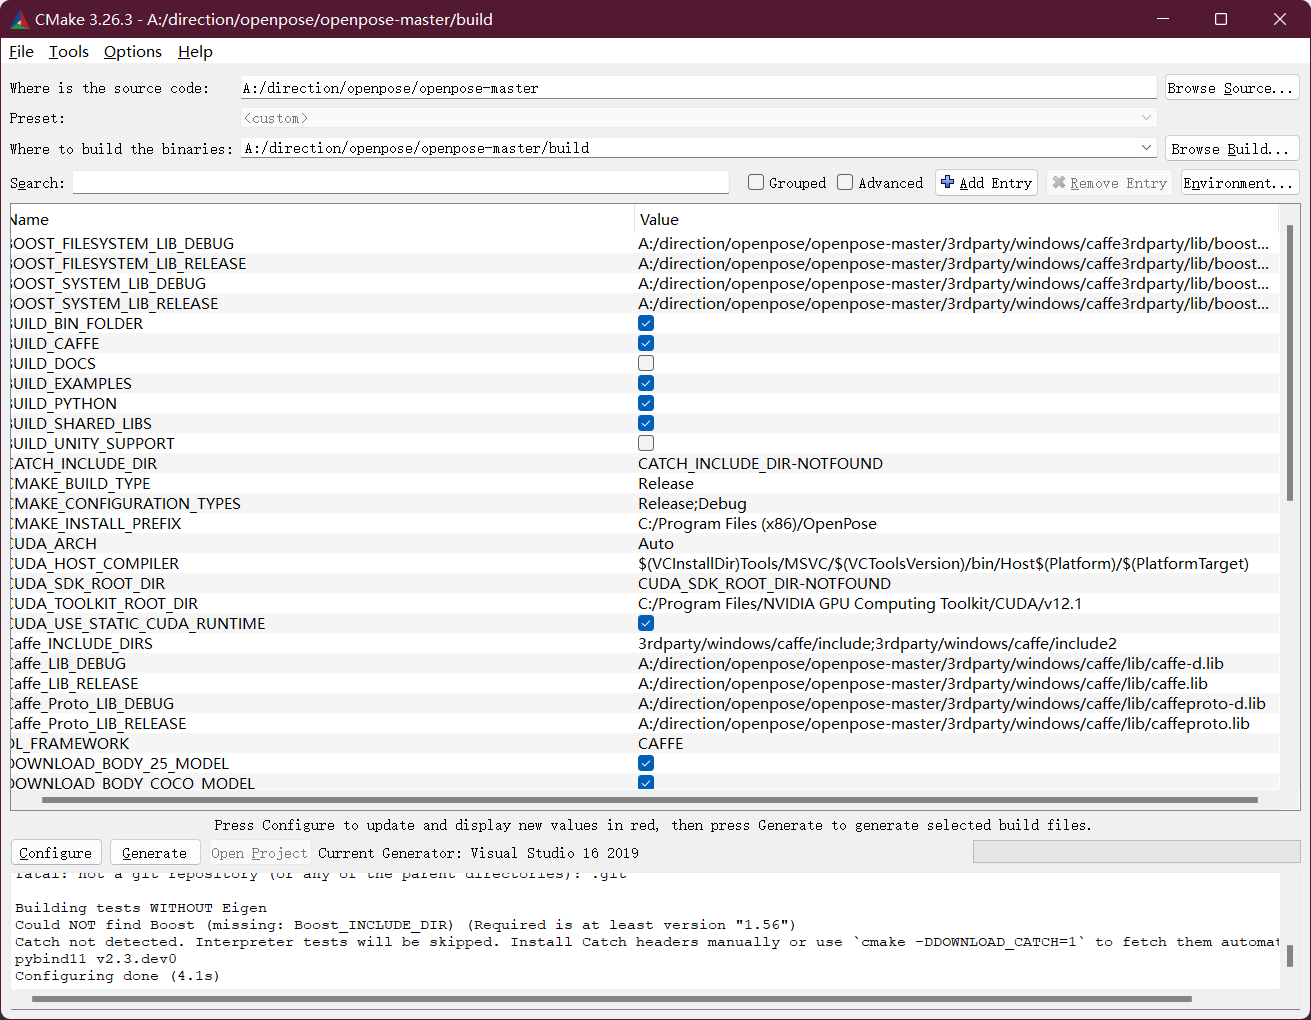Image resolution: width=1311 pixels, height=1020 pixels.
Task: Open the Environment dialog button
Action: point(1239,183)
